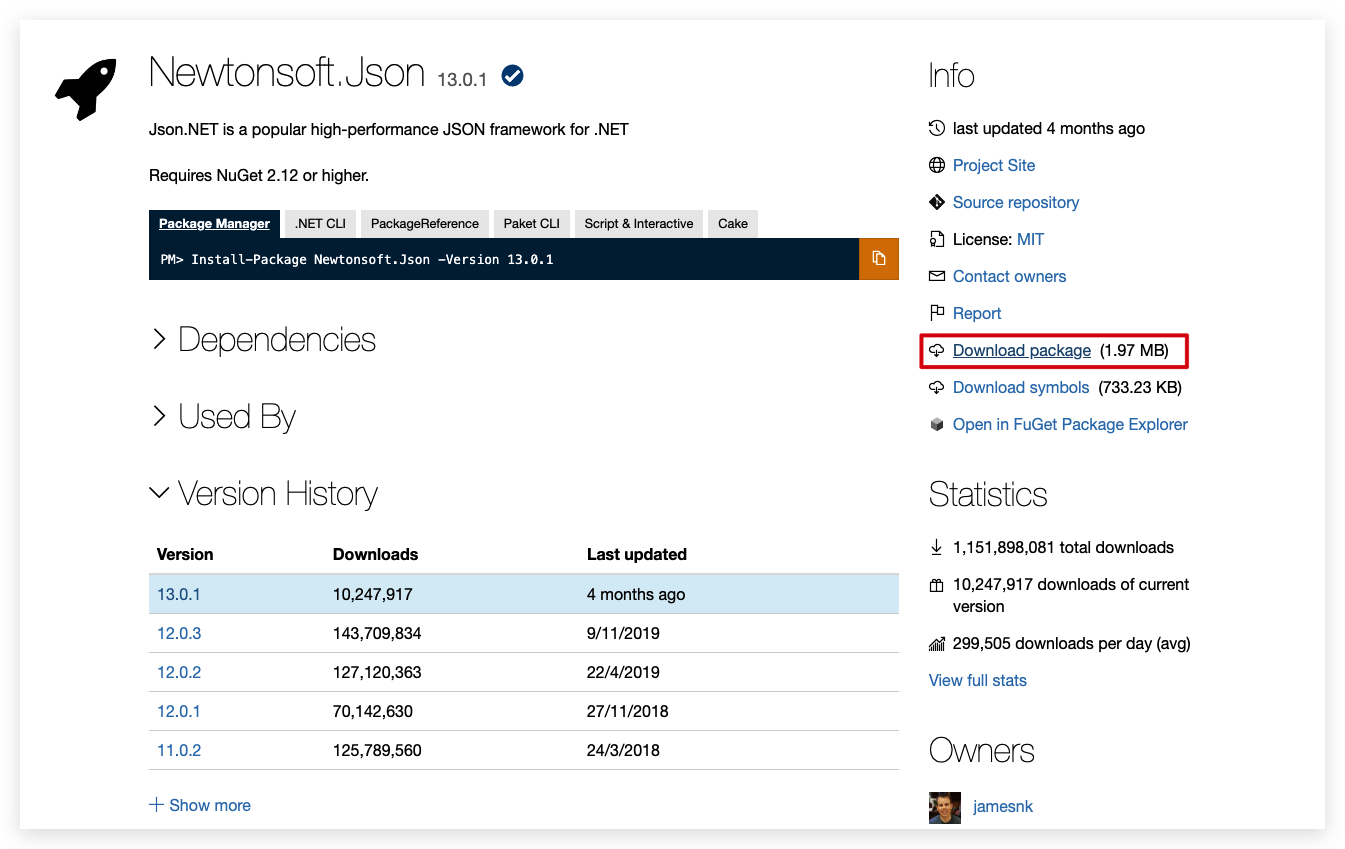Image resolution: width=1345 pixels, height=849 pixels.
Task: Click the Download package link
Action: 1022,350
